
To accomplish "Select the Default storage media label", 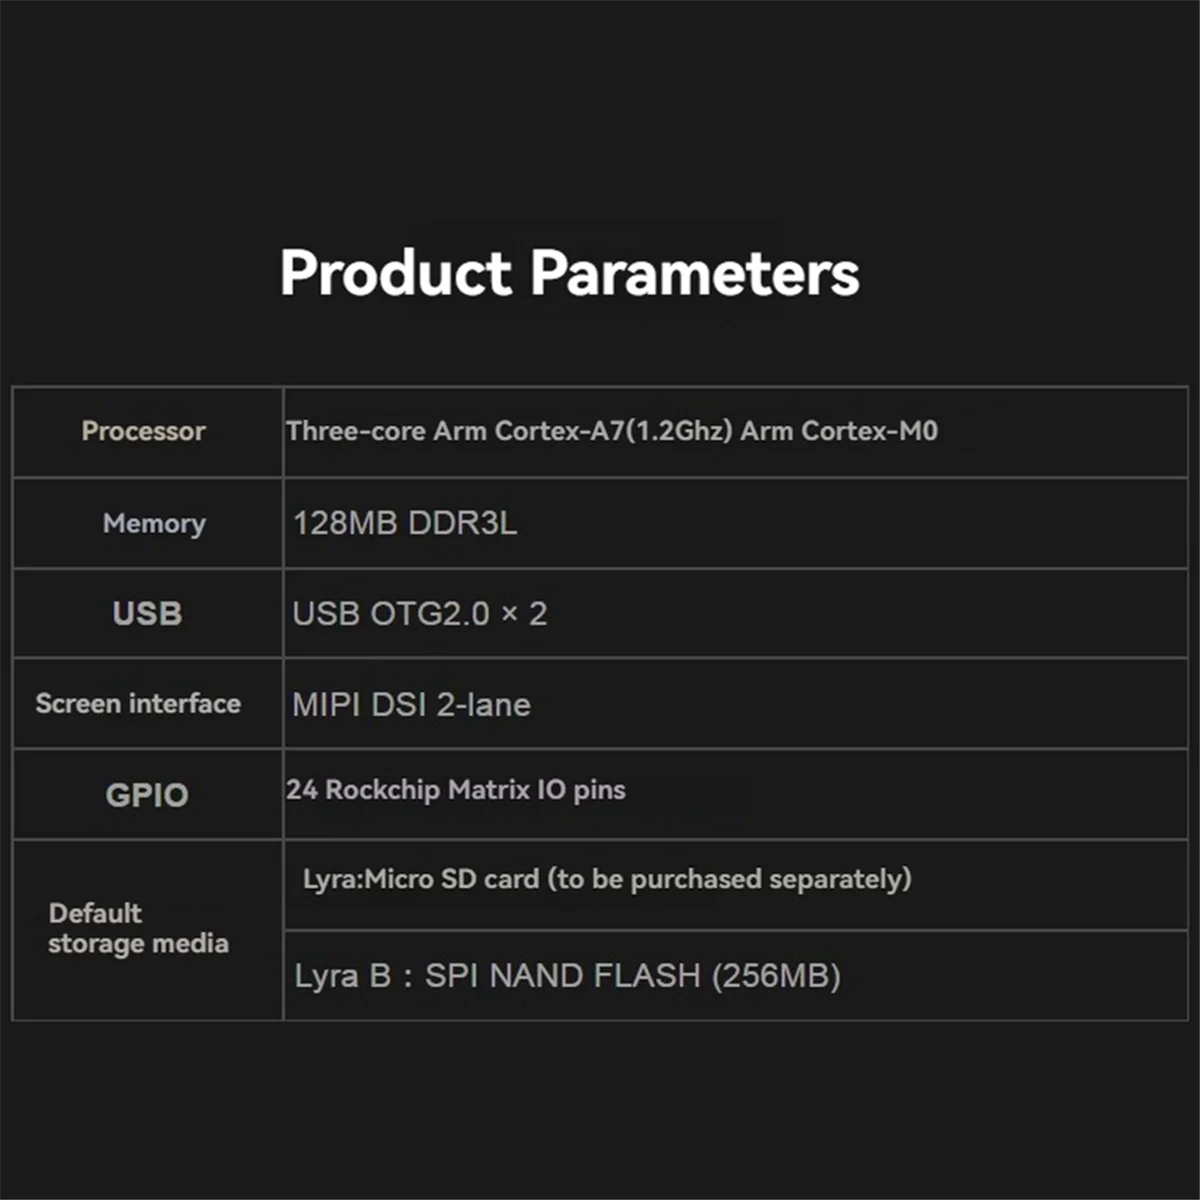I will click(x=138, y=928).
